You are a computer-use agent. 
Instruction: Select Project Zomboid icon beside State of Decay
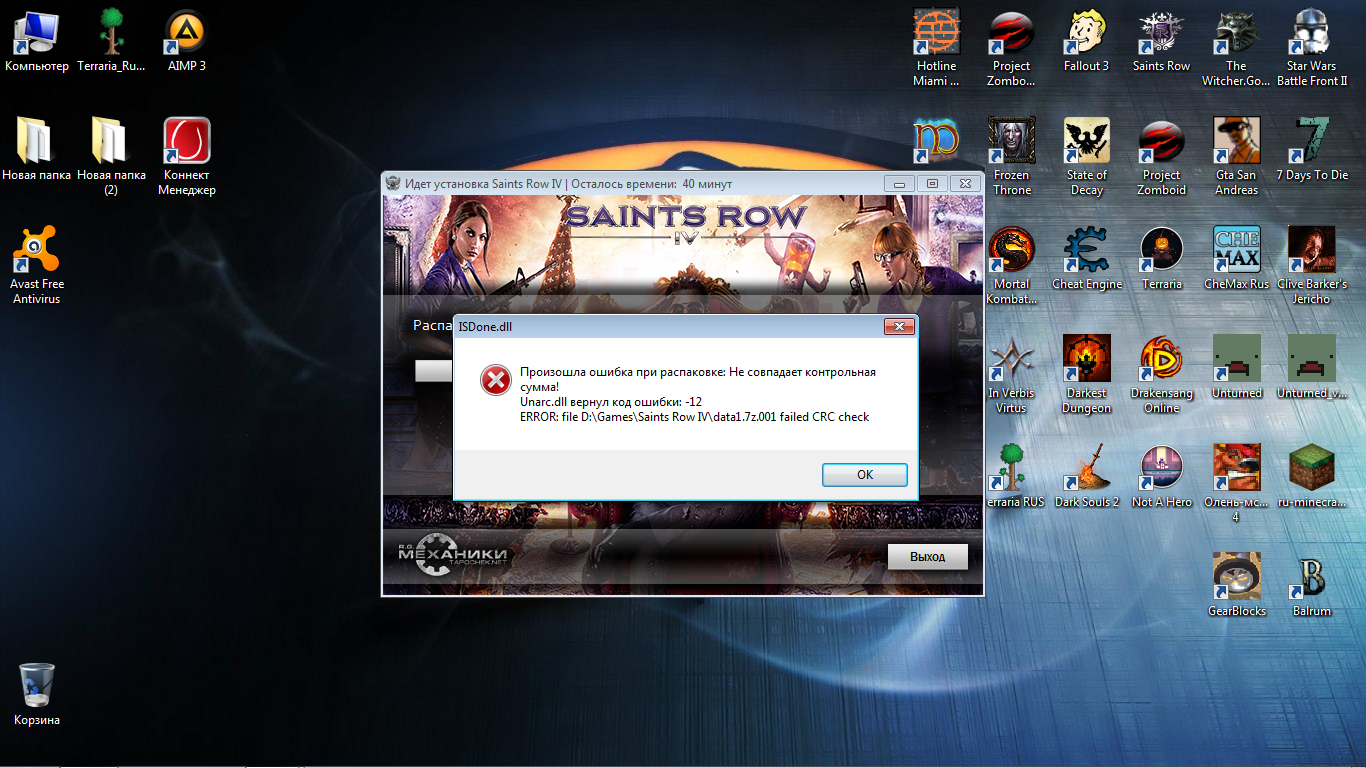pos(1161,157)
